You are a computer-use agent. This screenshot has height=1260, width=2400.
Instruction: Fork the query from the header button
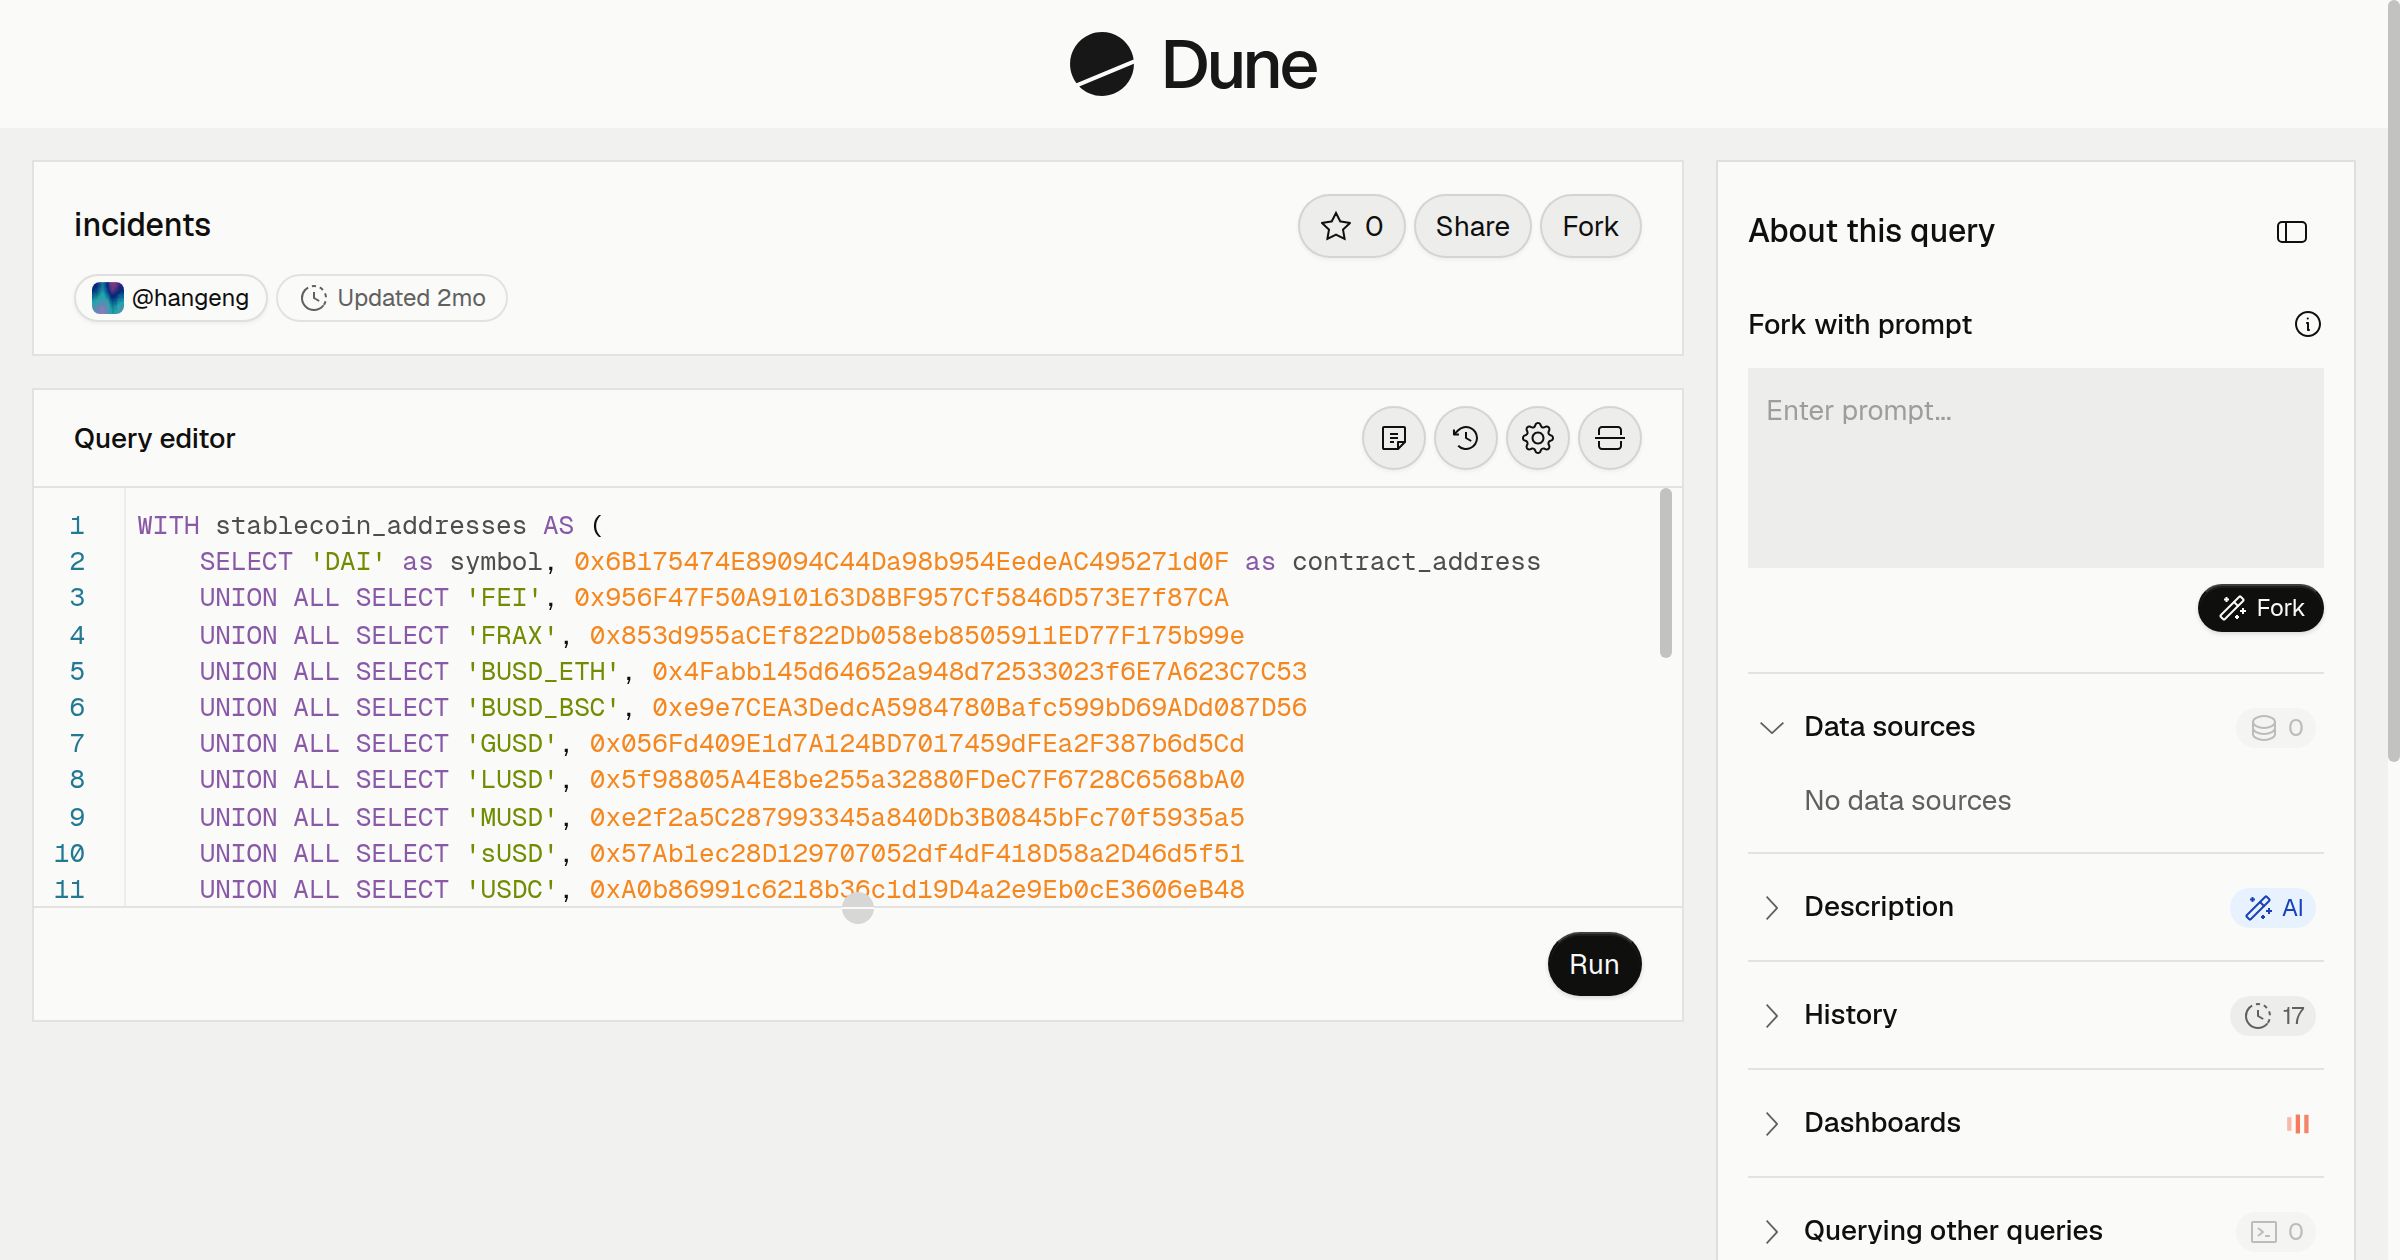pyautogui.click(x=1590, y=226)
